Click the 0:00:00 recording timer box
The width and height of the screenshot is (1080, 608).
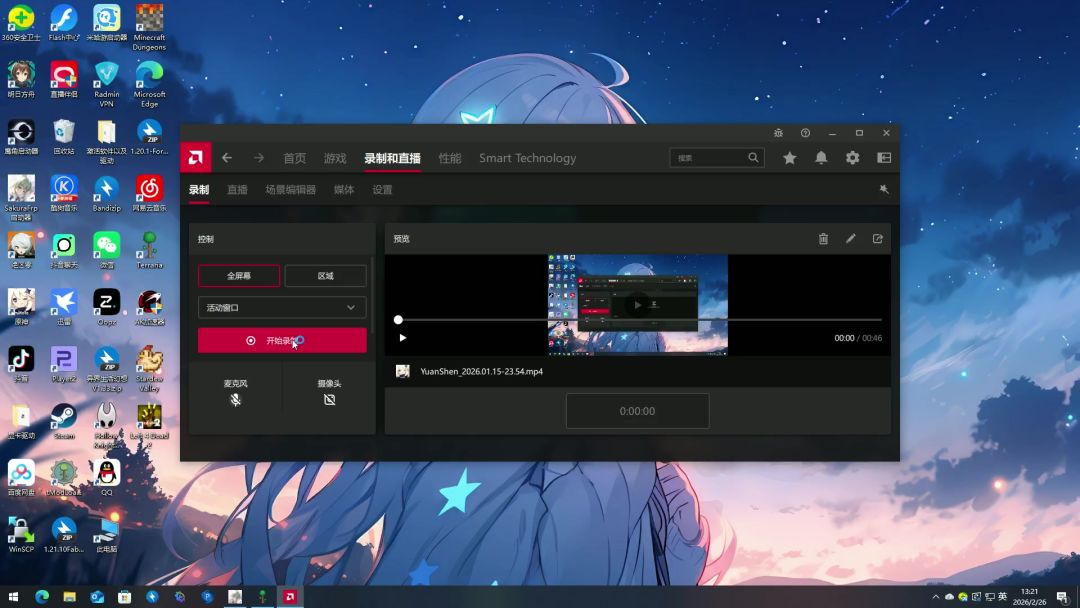pos(637,411)
